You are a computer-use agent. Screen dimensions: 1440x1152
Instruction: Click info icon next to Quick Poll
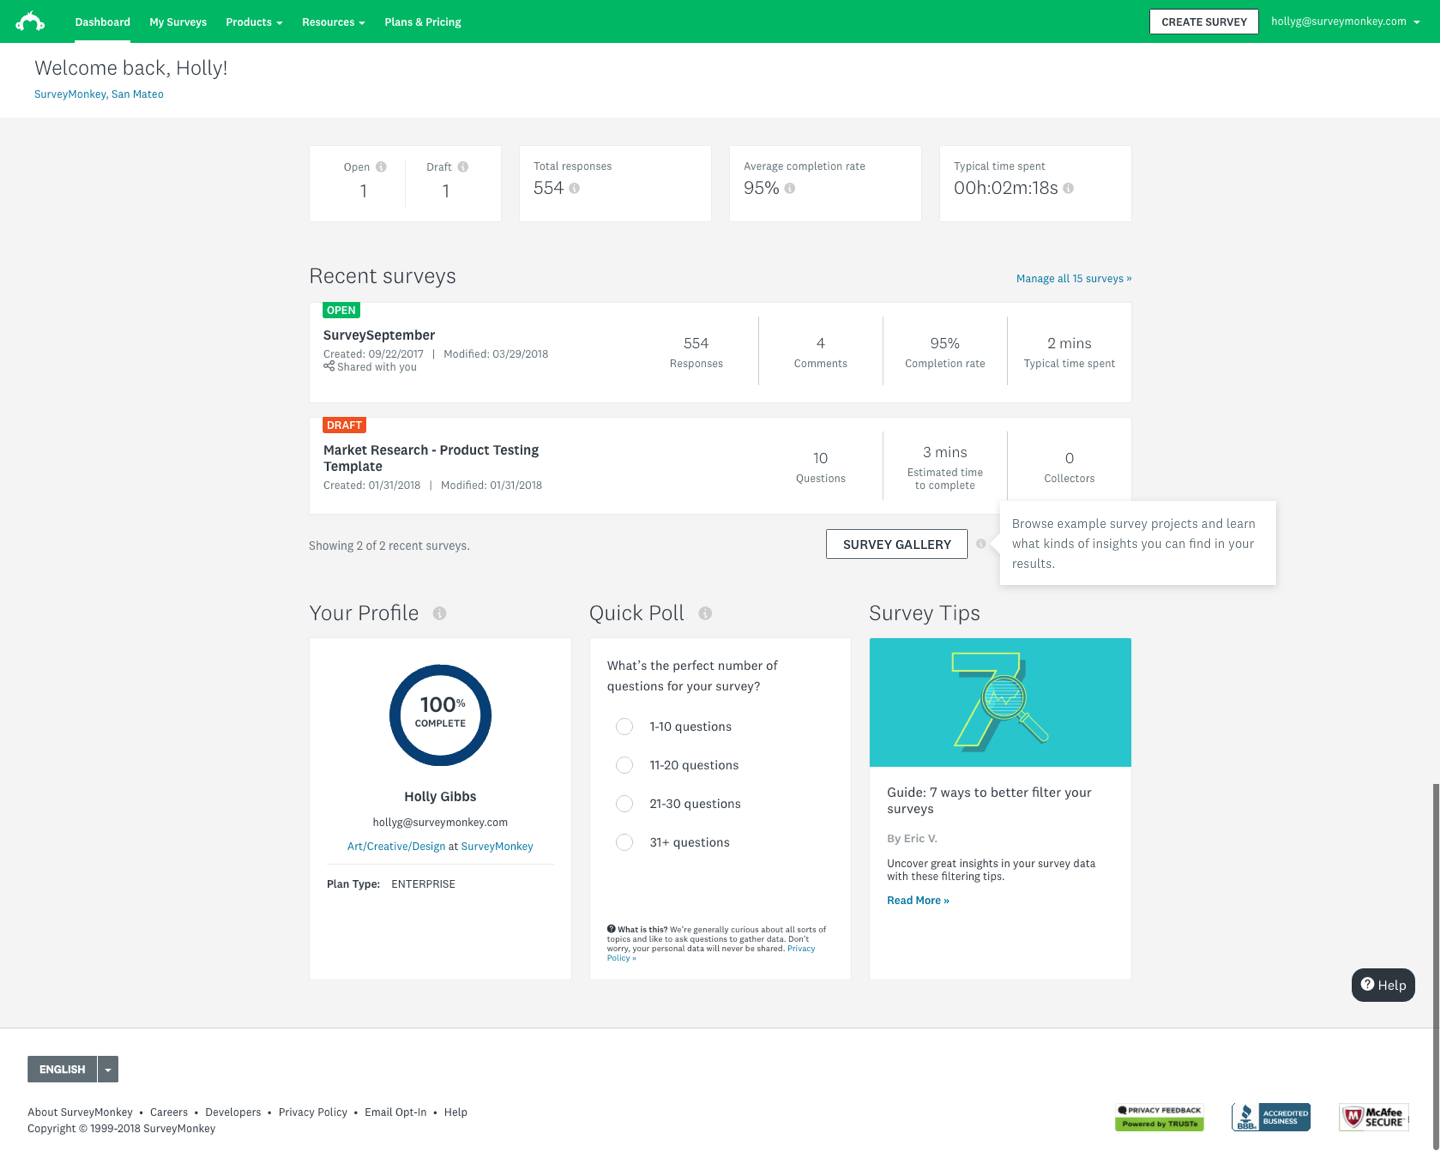pos(705,614)
